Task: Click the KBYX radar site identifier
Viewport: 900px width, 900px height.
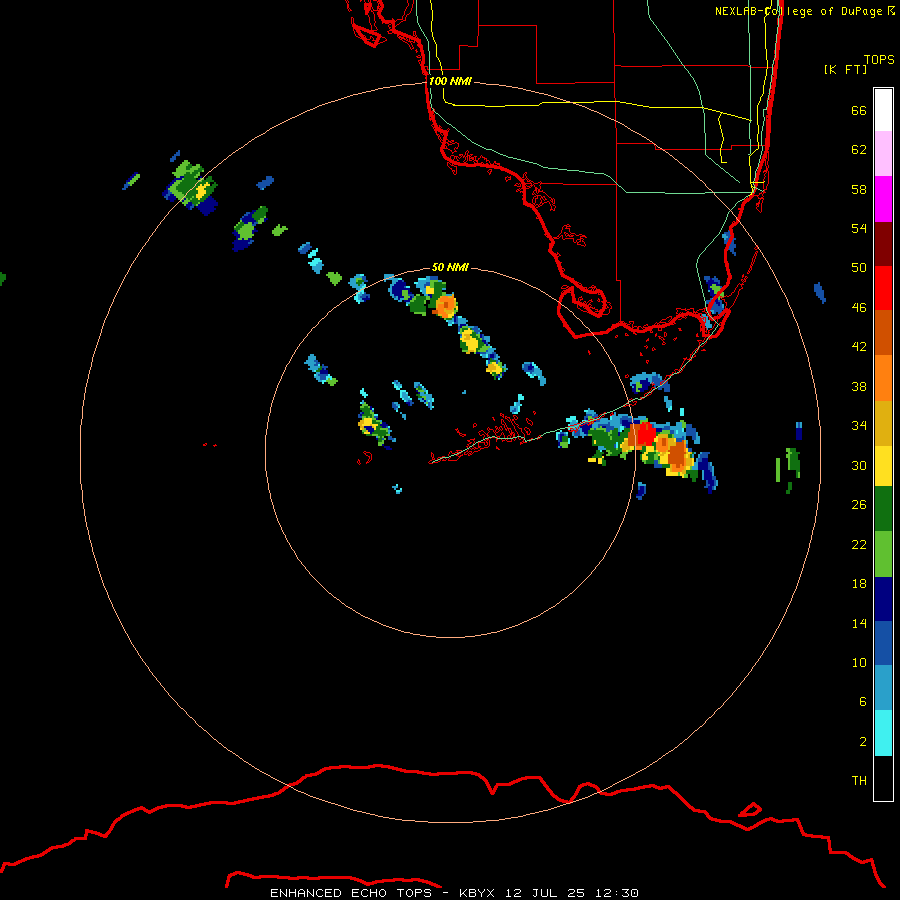Action: tap(476, 893)
